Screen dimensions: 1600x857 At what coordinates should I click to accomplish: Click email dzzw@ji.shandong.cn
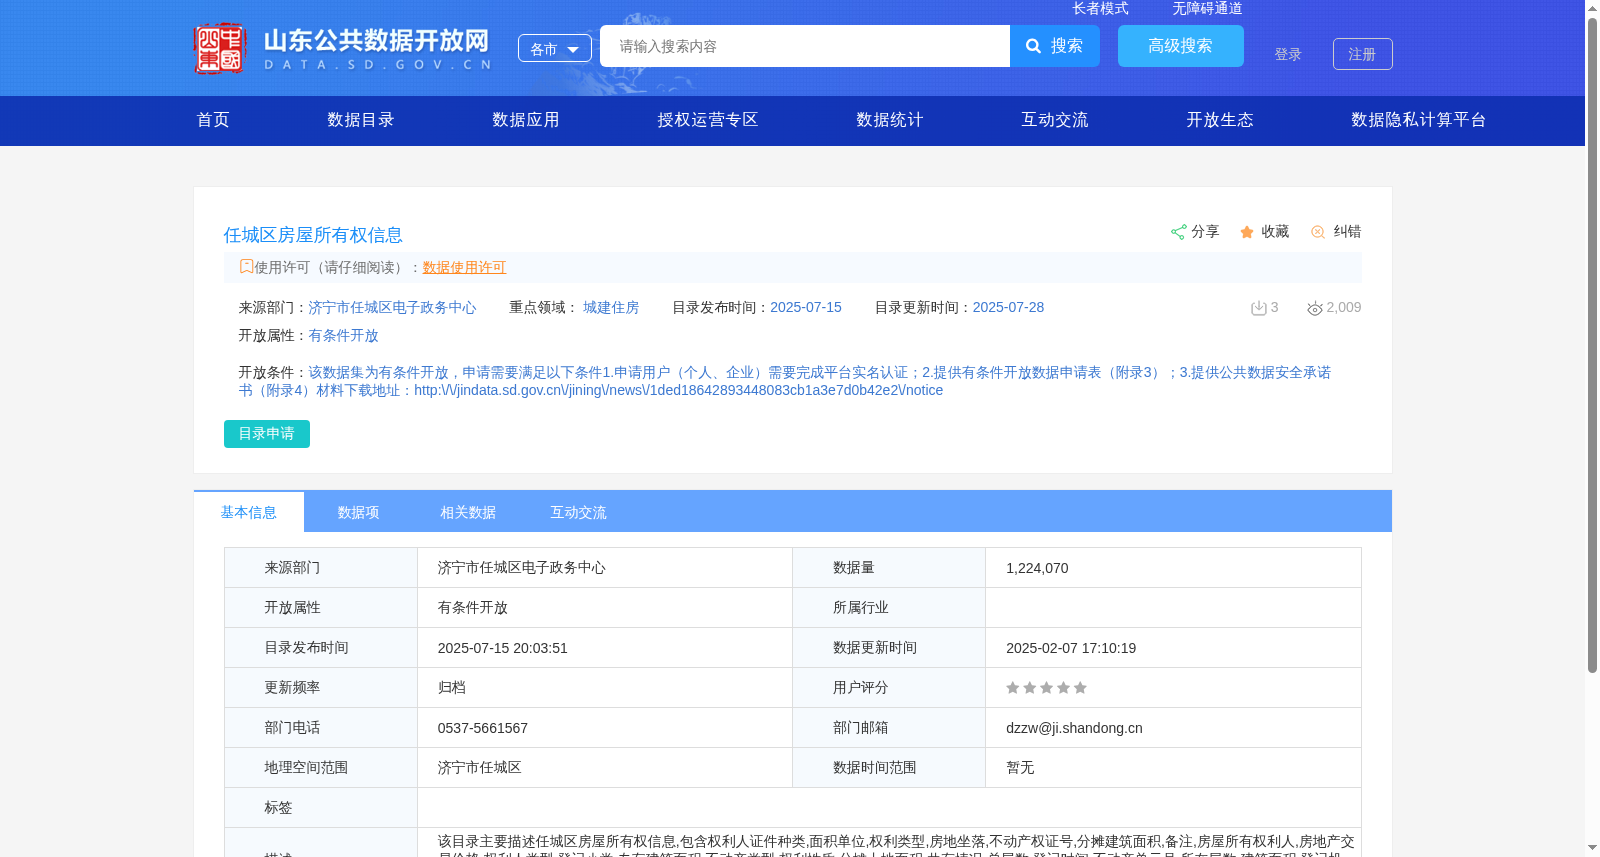pos(1074,728)
